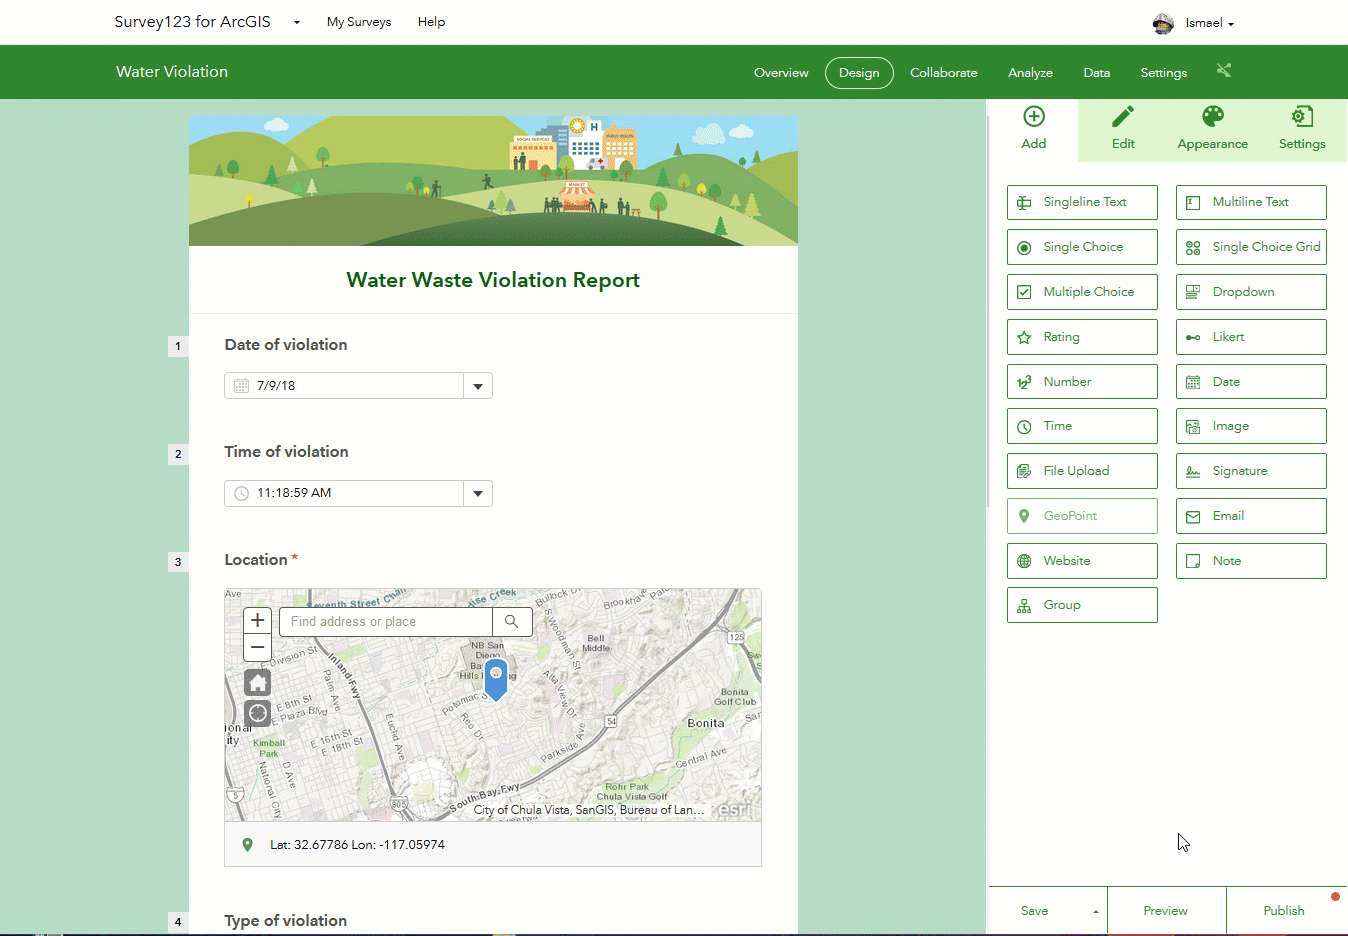
Task: Click the map home extent button
Action: click(258, 683)
